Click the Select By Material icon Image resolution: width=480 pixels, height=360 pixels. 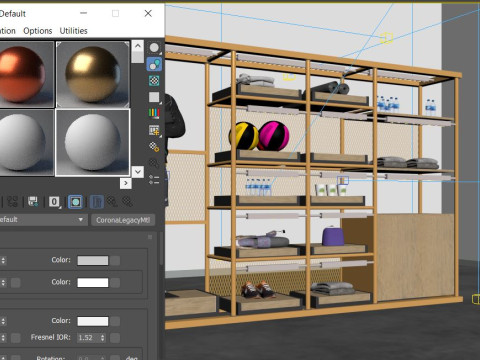tap(154, 163)
